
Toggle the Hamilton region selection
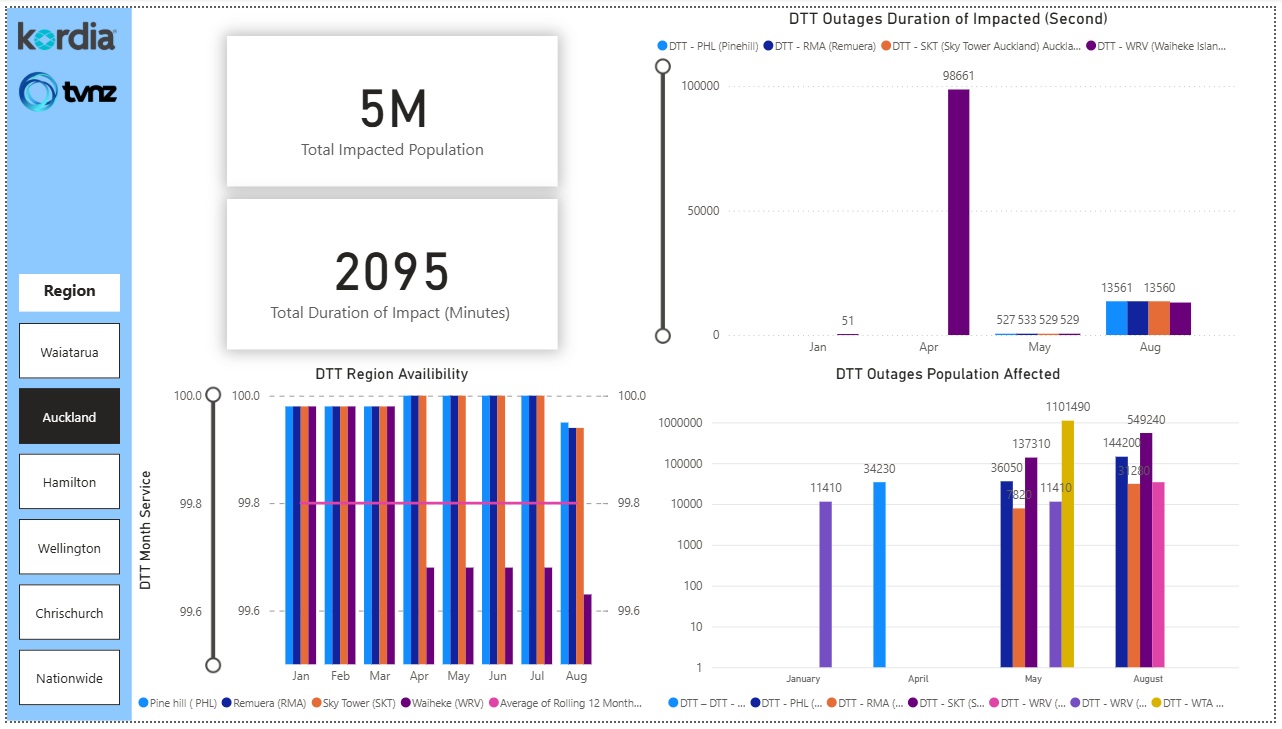69,481
